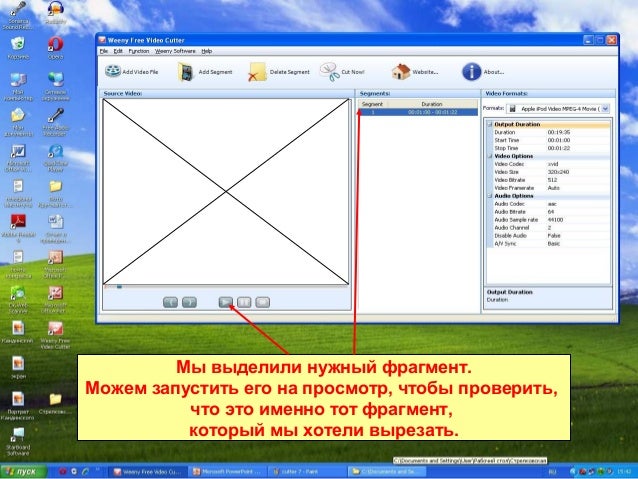
Task: Click the Add Video File film reel icon
Action: pyautogui.click(x=113, y=71)
